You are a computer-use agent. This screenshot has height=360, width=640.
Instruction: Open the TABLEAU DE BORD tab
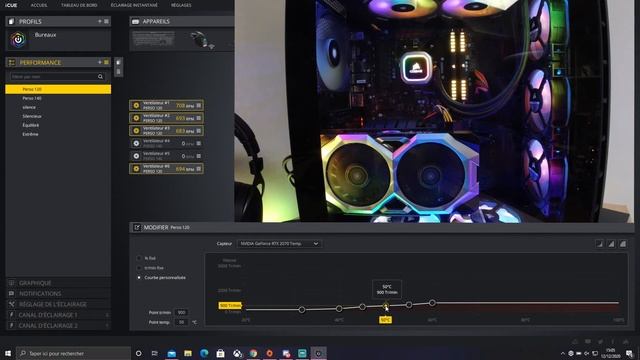79,5
